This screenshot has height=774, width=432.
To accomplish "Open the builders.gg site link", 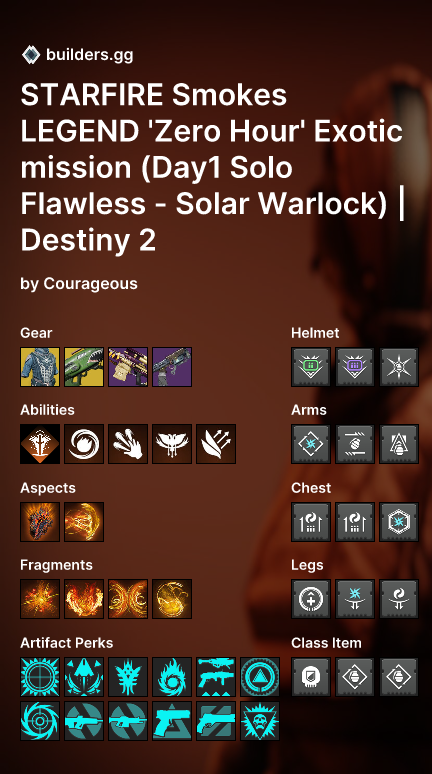I will [89, 54].
